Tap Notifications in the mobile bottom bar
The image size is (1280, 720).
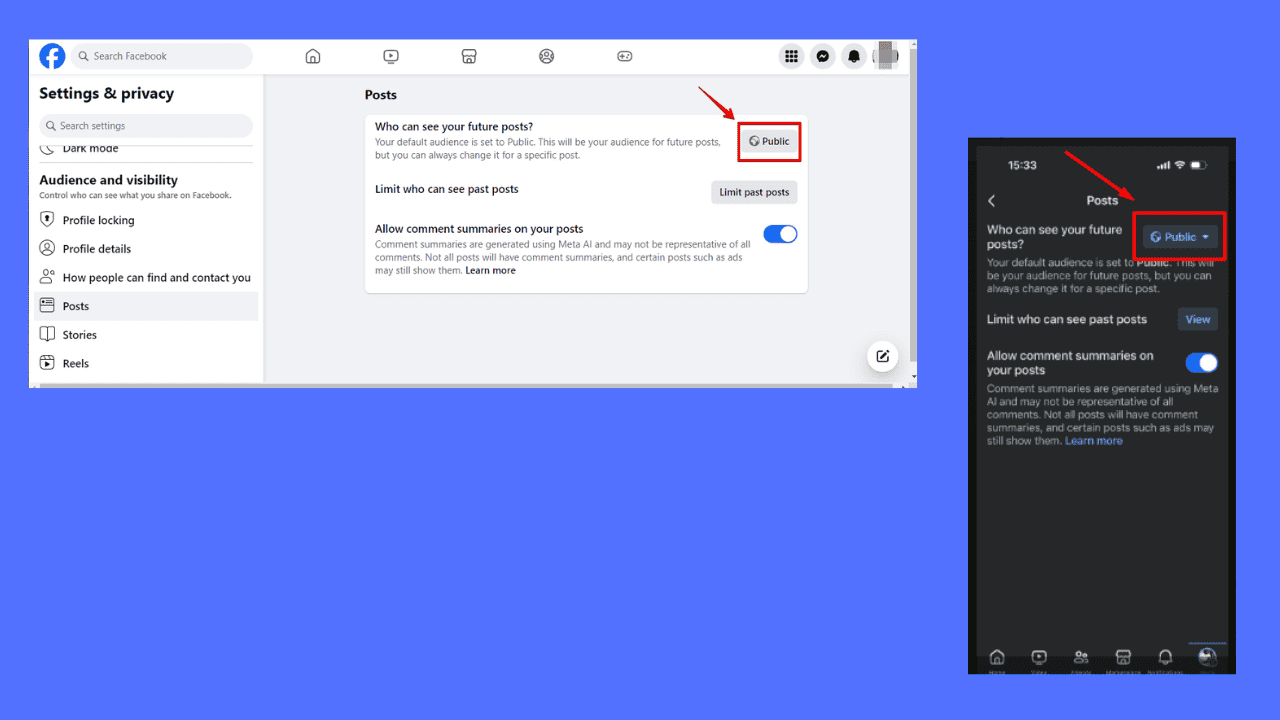coord(1165,660)
